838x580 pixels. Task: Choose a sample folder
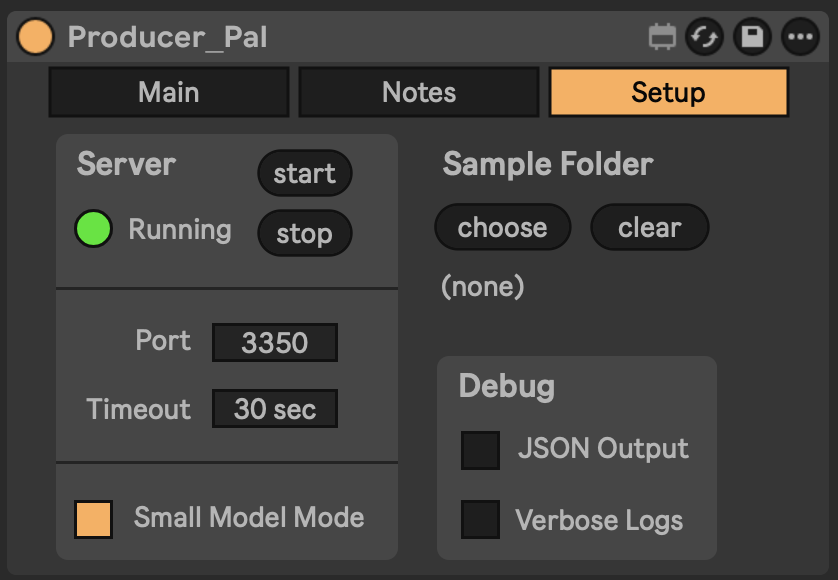tap(502, 227)
